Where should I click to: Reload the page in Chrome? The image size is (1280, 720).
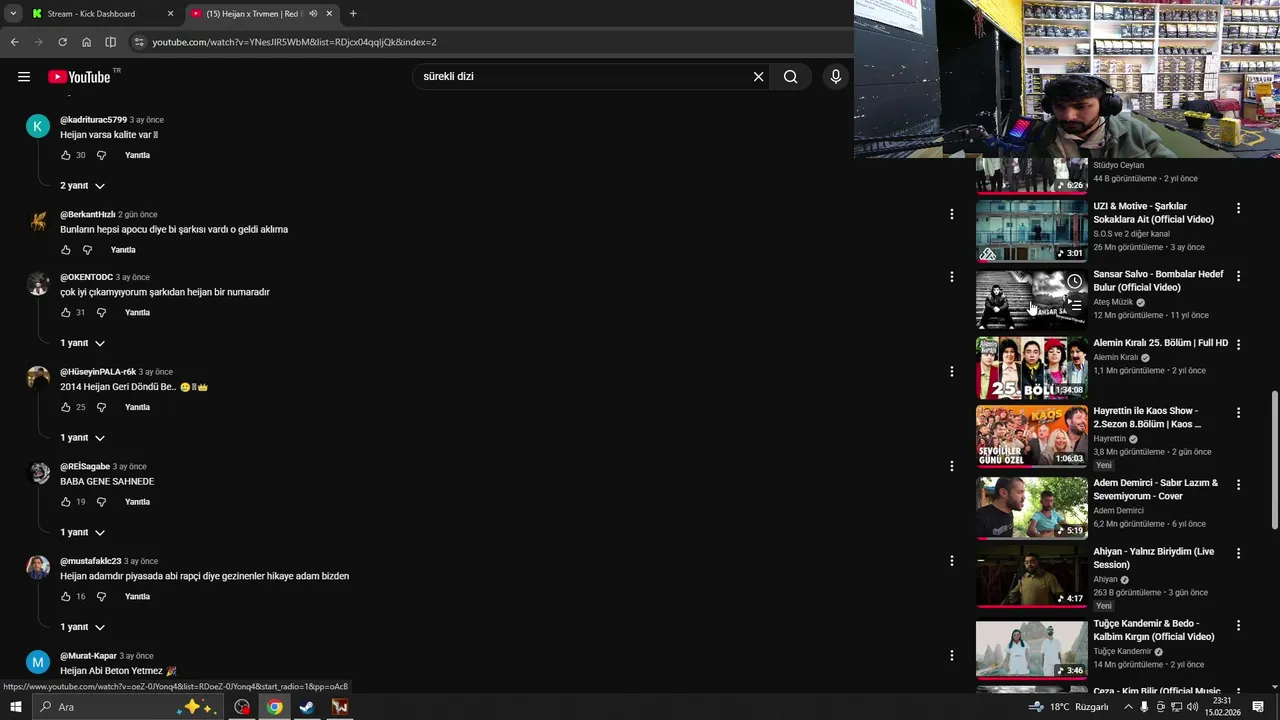(x=62, y=42)
